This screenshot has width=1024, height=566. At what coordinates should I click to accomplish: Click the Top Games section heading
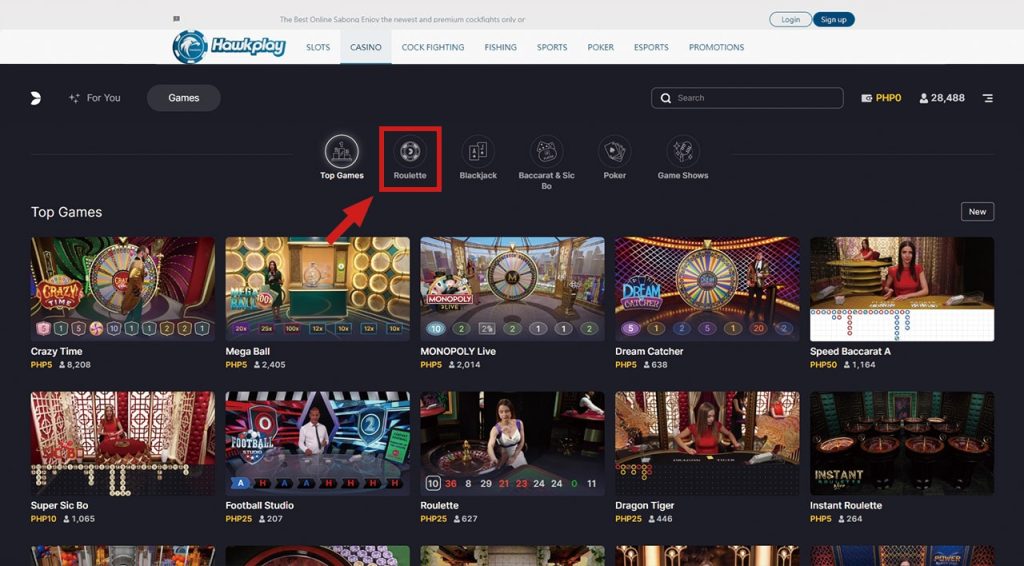click(x=67, y=212)
